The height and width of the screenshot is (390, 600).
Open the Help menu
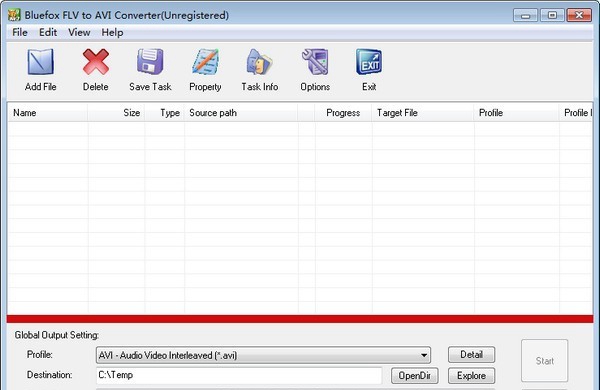point(112,33)
